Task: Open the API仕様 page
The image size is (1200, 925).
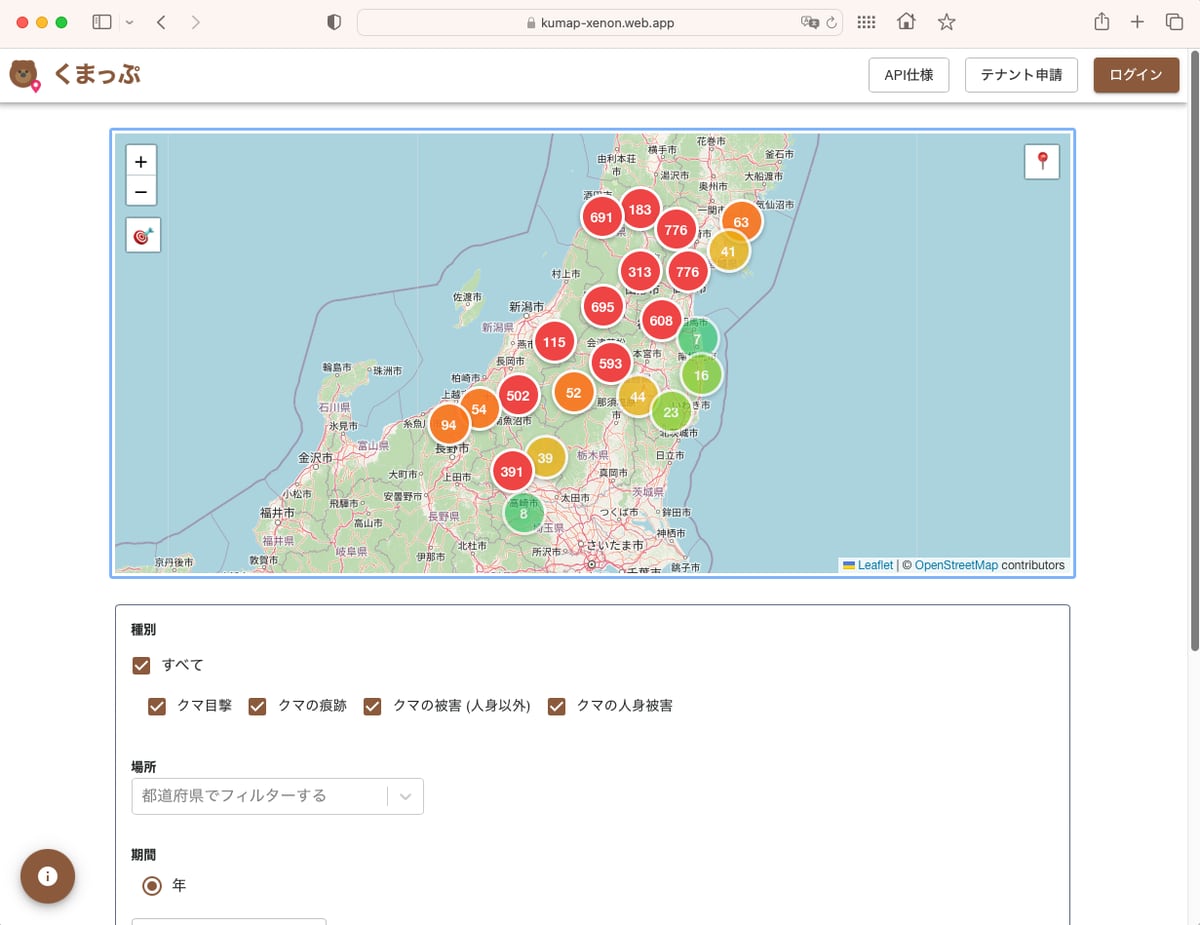Action: 907,75
